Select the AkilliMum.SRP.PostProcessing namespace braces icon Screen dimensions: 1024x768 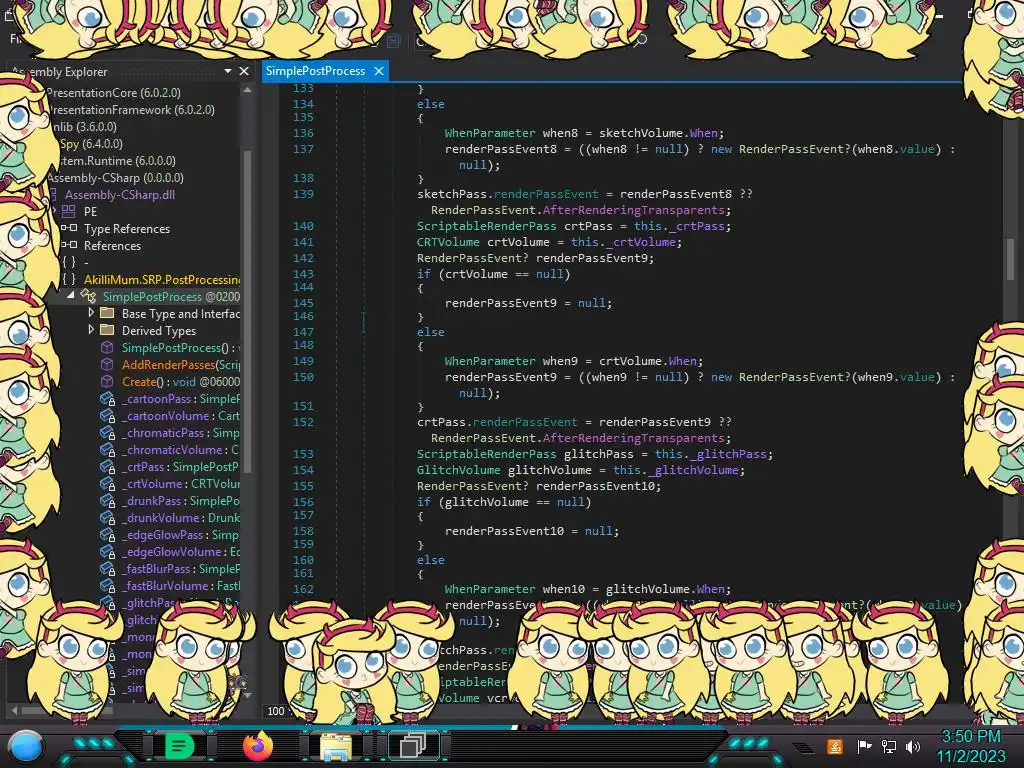69,280
